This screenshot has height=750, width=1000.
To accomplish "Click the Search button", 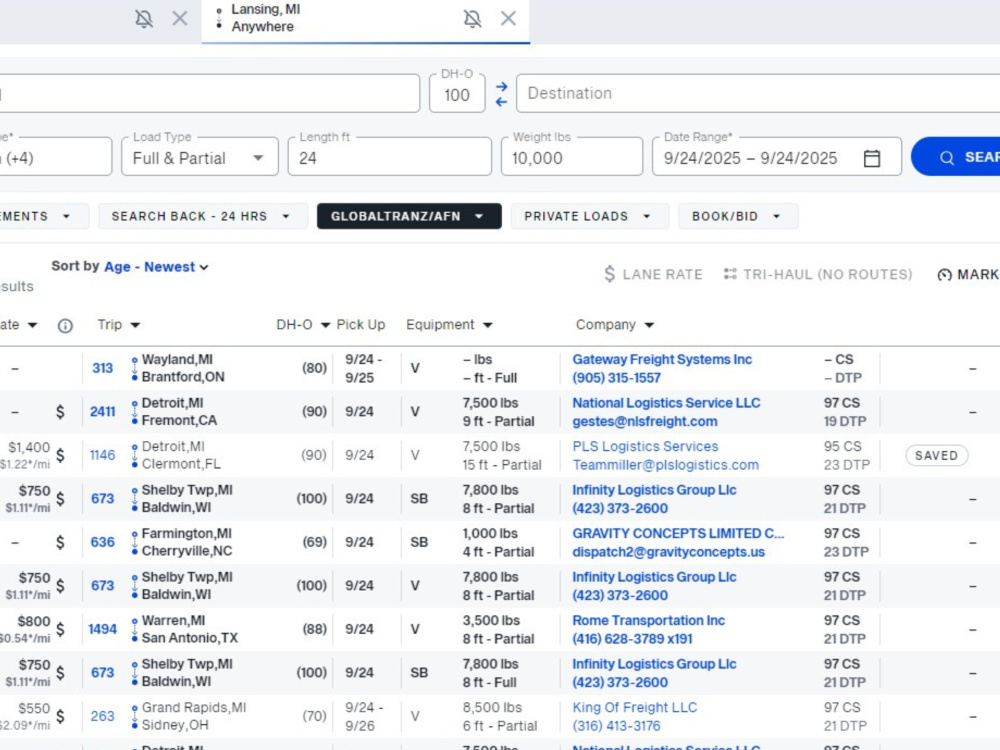I will 956,157.
